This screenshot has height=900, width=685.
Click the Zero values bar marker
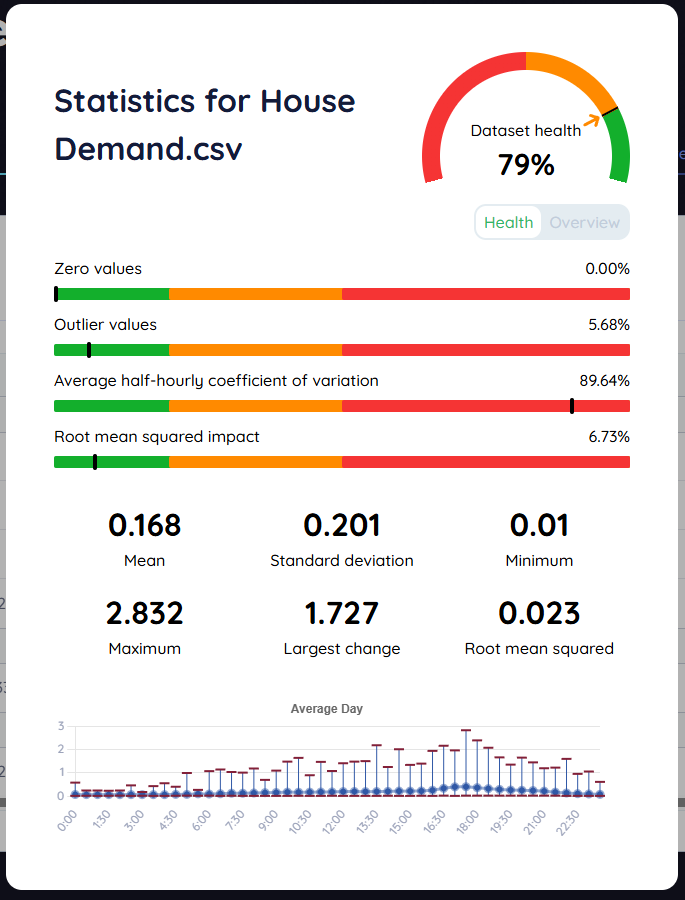click(56, 294)
